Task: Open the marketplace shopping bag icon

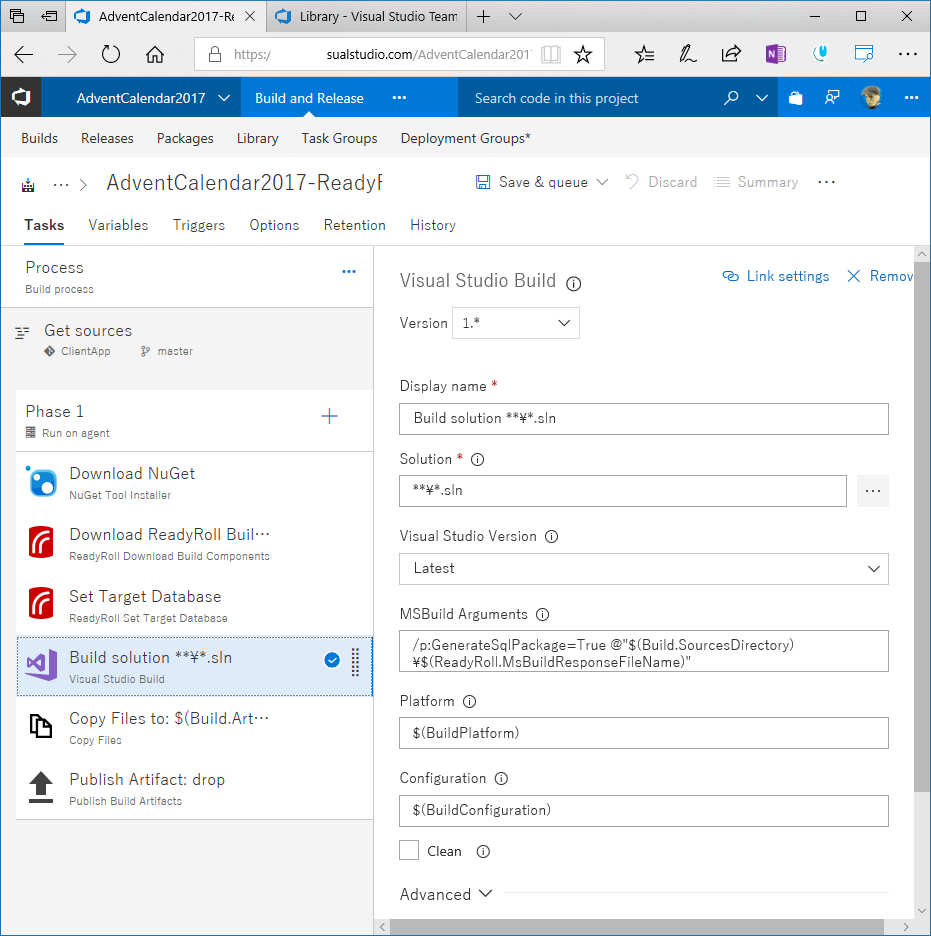Action: pos(796,98)
